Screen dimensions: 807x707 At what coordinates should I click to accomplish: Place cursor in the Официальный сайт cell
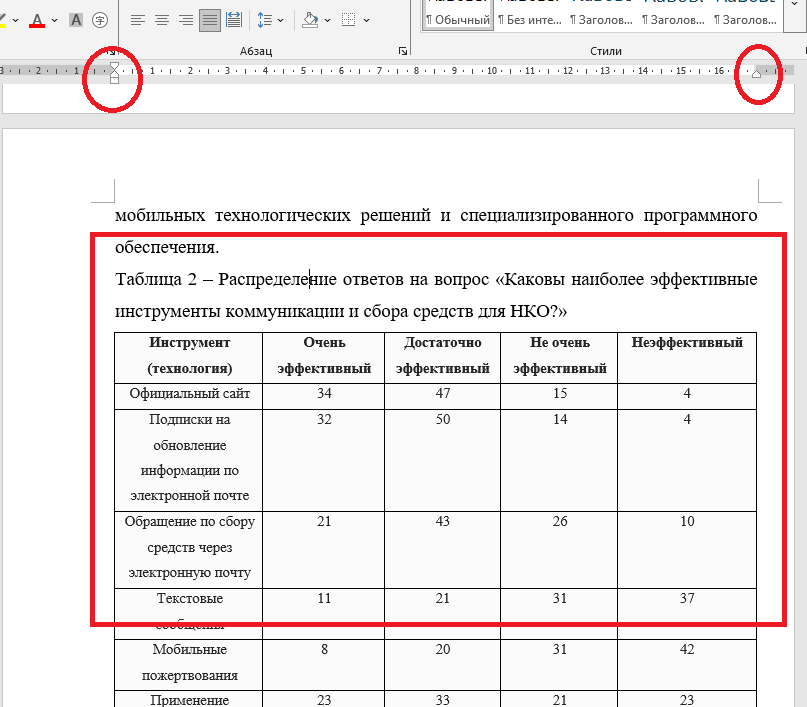pos(188,394)
